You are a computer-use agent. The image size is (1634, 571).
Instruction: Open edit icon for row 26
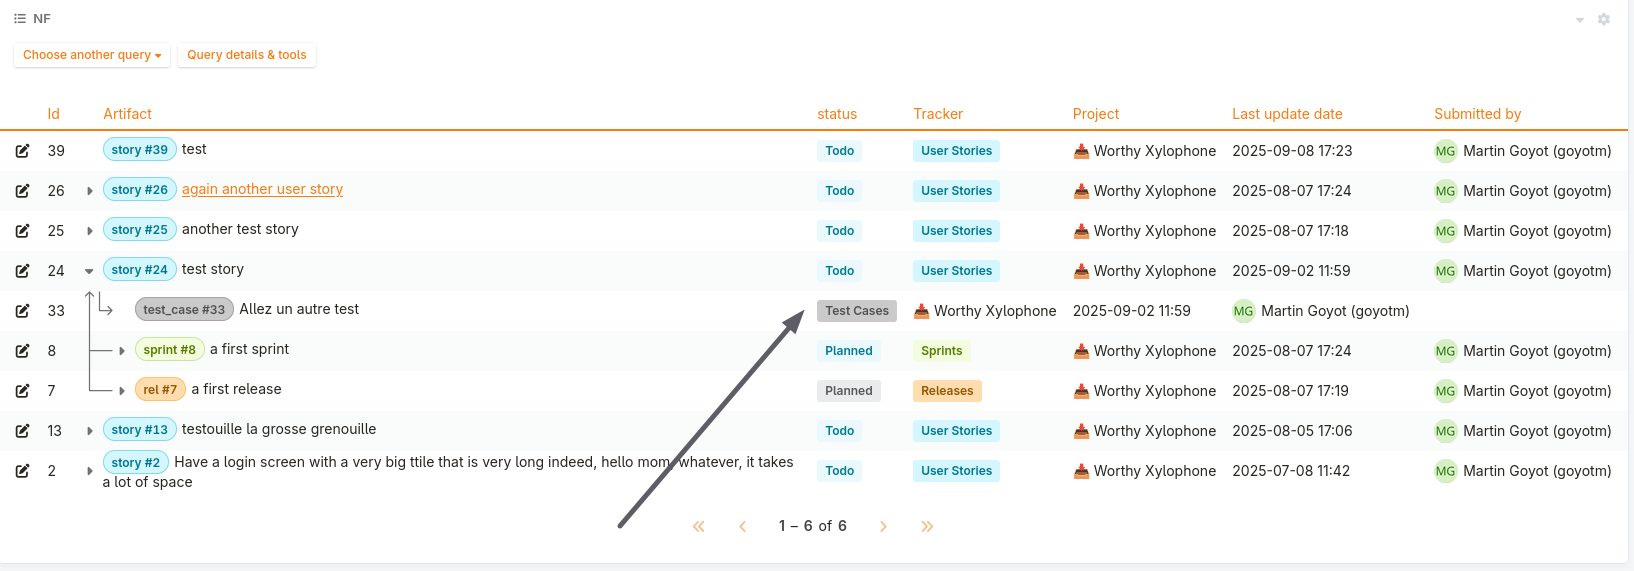click(x=22, y=191)
